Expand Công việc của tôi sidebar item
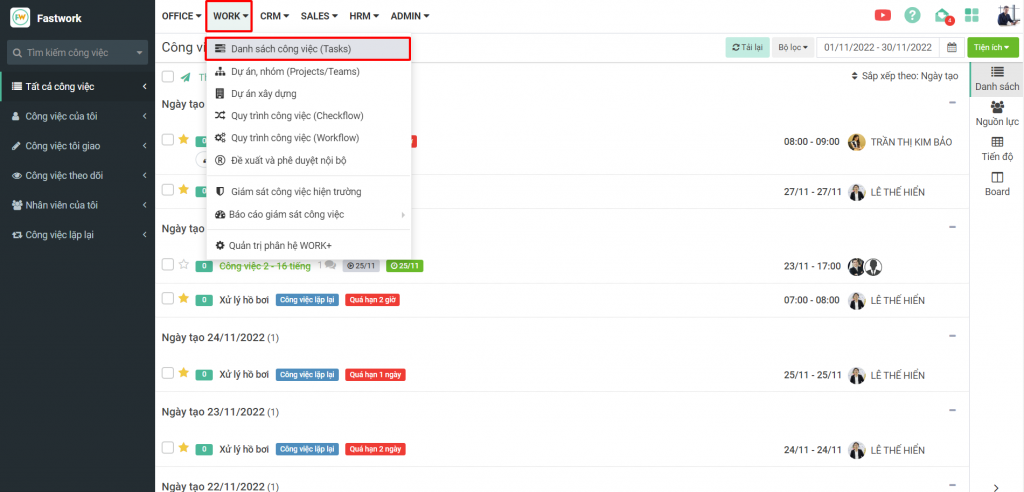This screenshot has height=492, width=1024. pos(75,116)
